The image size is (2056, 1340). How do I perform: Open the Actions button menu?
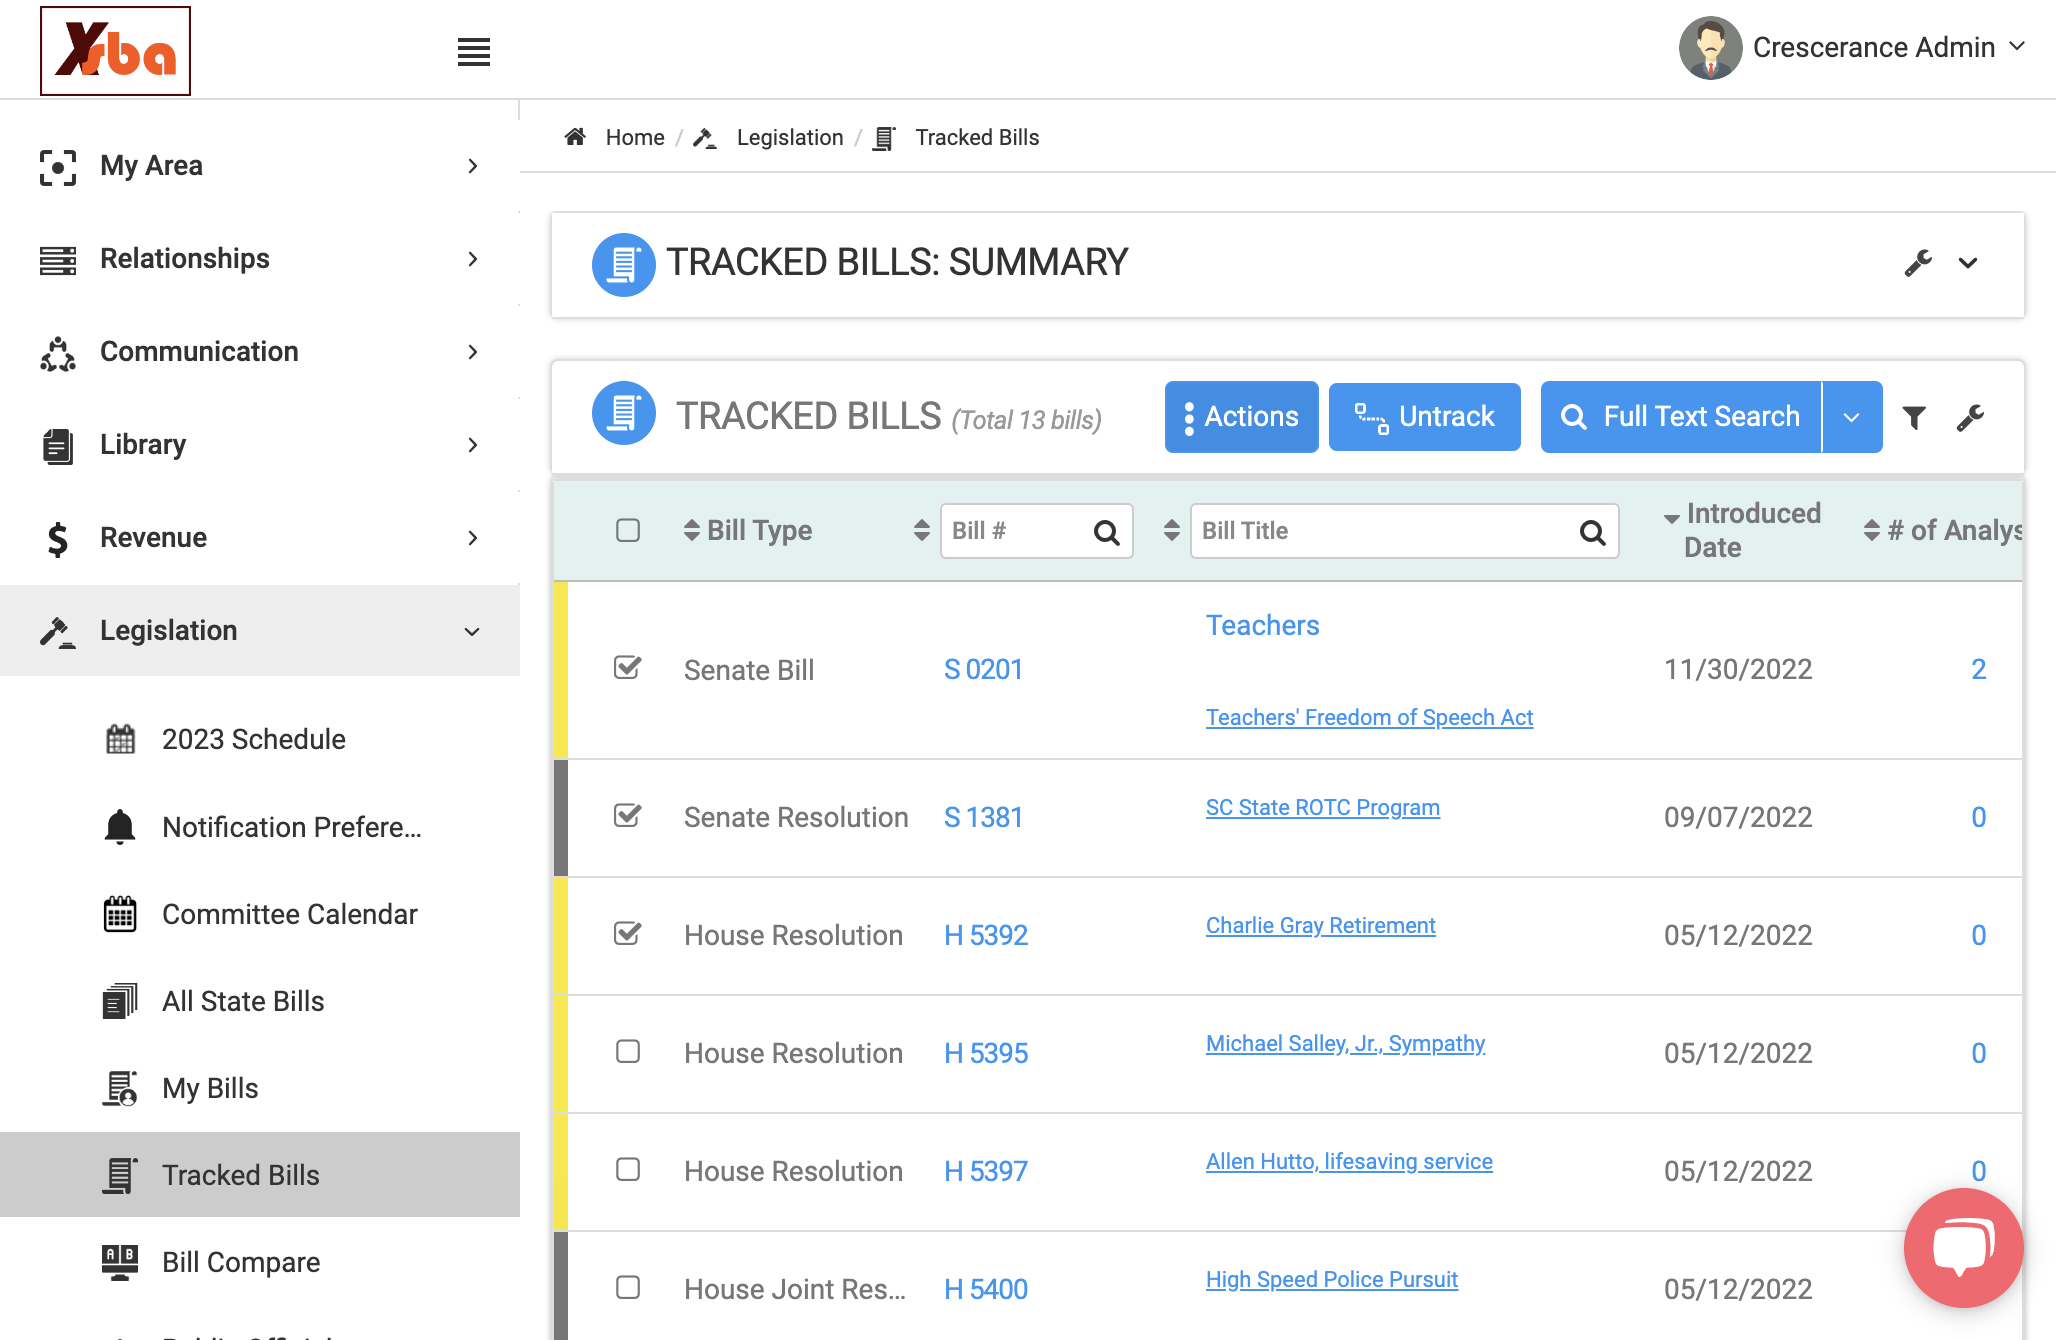[1241, 417]
